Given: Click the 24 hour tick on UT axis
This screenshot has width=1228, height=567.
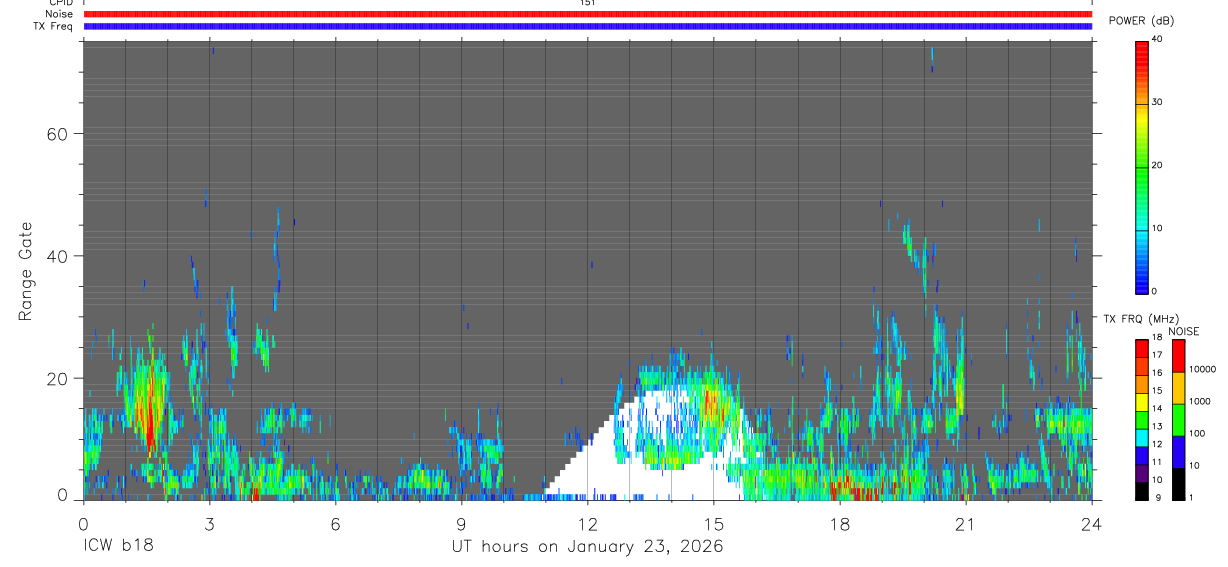Looking at the screenshot, I should (x=1092, y=523).
